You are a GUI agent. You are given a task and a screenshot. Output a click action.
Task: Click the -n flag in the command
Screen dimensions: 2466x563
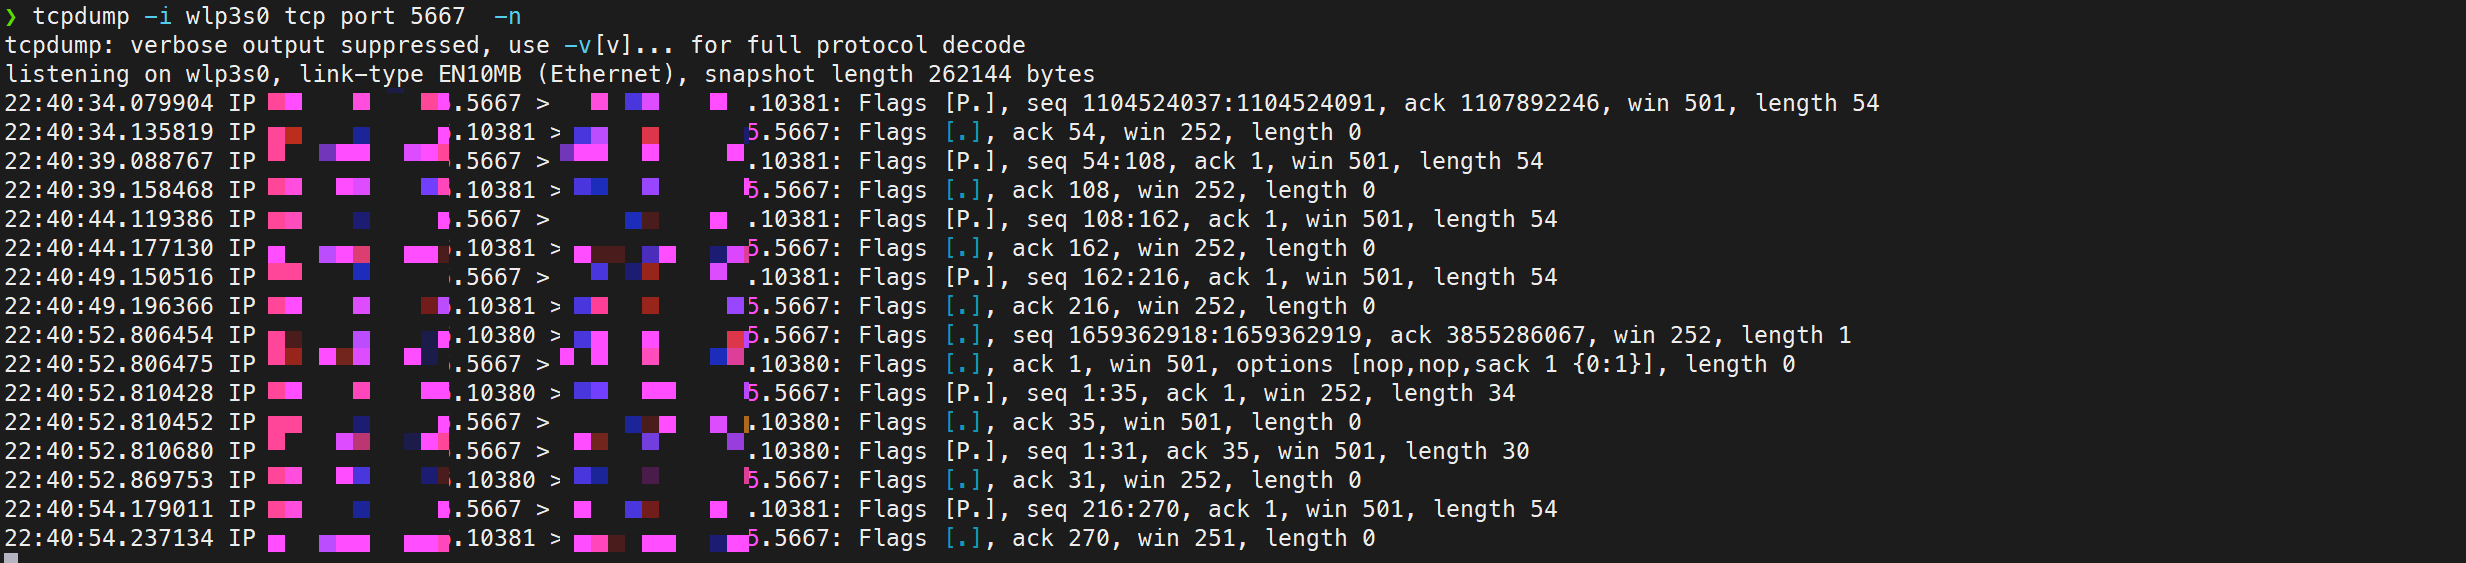507,17
